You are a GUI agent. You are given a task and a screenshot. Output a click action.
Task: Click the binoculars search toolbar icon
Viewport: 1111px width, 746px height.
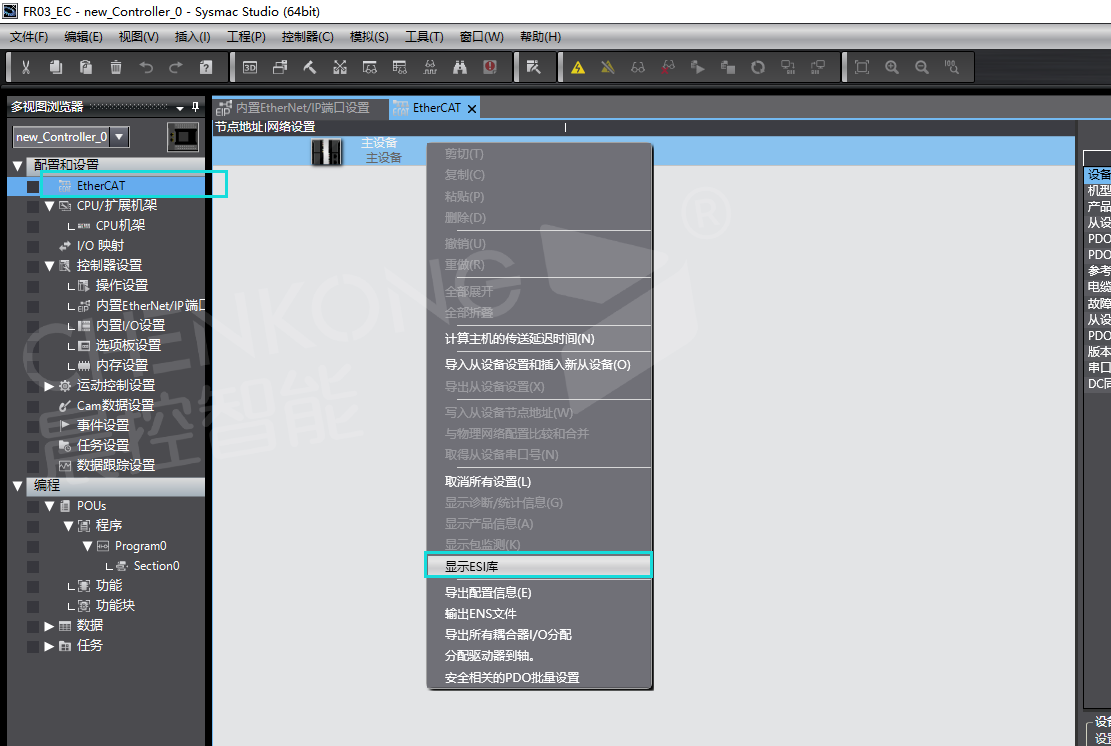[x=460, y=68]
